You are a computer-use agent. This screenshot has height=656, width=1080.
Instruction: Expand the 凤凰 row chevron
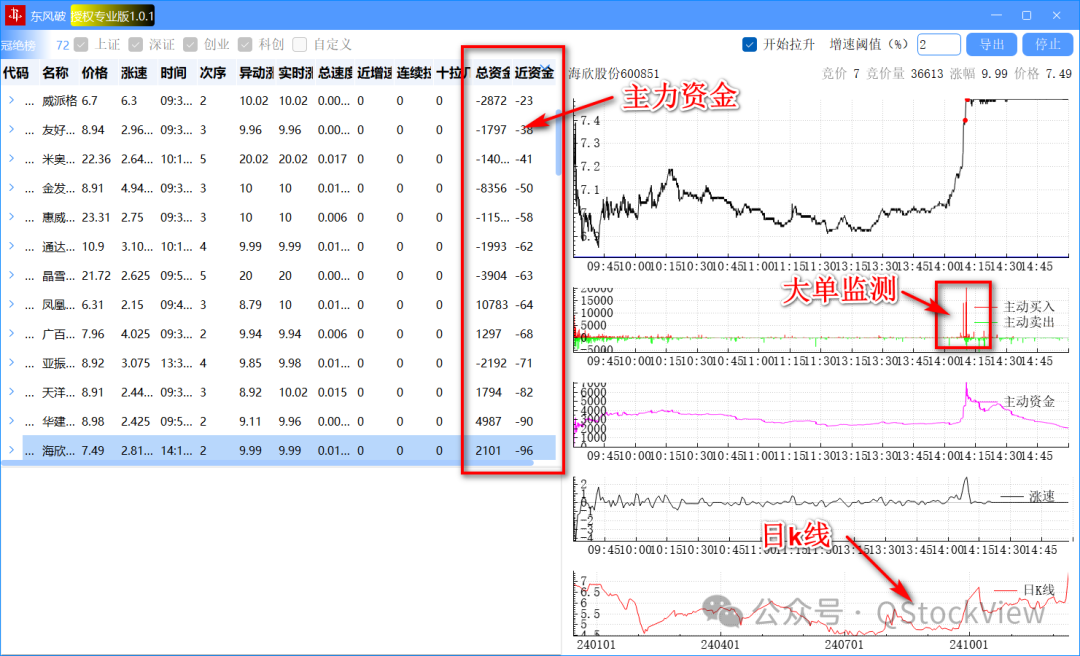click(11, 305)
